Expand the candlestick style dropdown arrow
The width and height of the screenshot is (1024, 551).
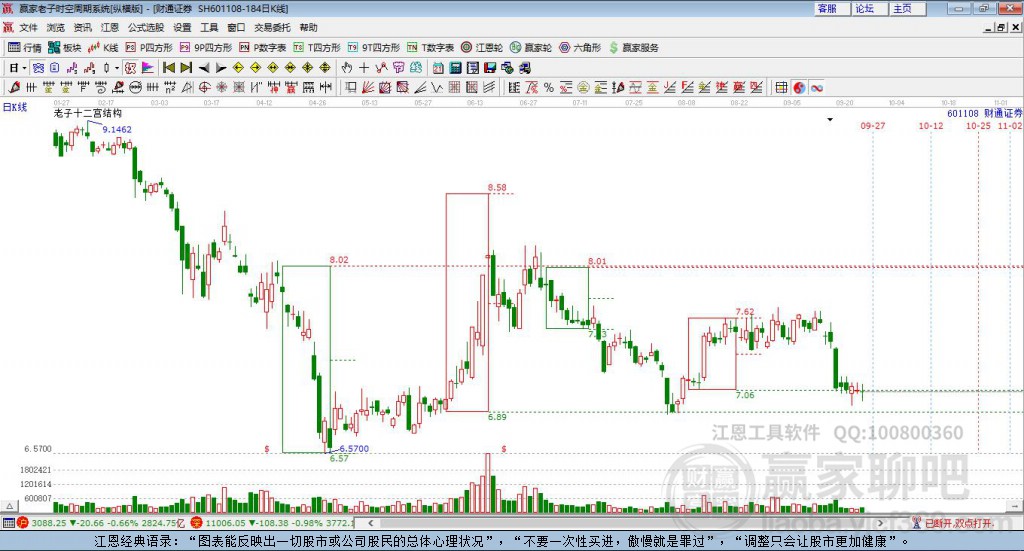[117, 68]
